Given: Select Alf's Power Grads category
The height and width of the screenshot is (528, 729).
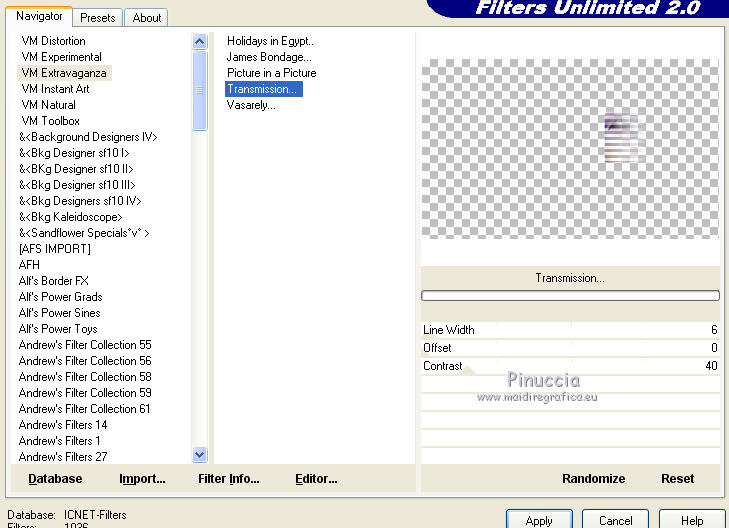Looking at the screenshot, I should pyautogui.click(x=60, y=297).
